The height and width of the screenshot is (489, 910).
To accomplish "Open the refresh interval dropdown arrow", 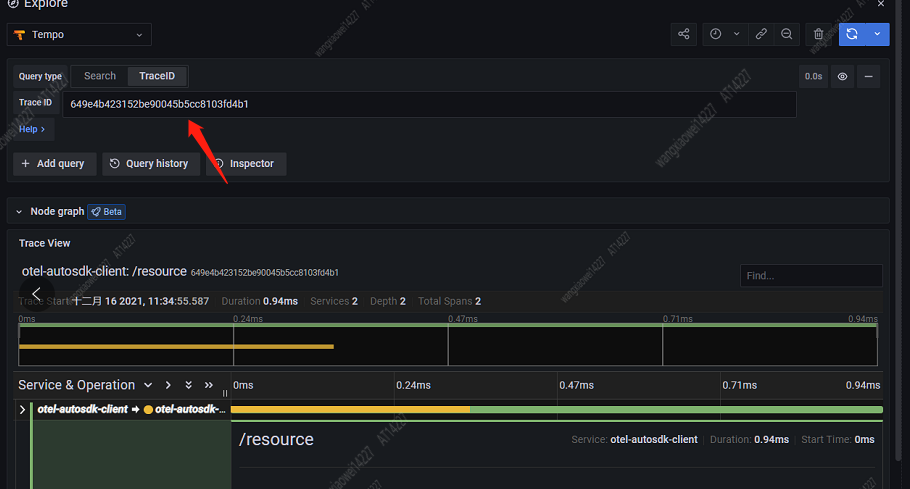I will tap(878, 34).
